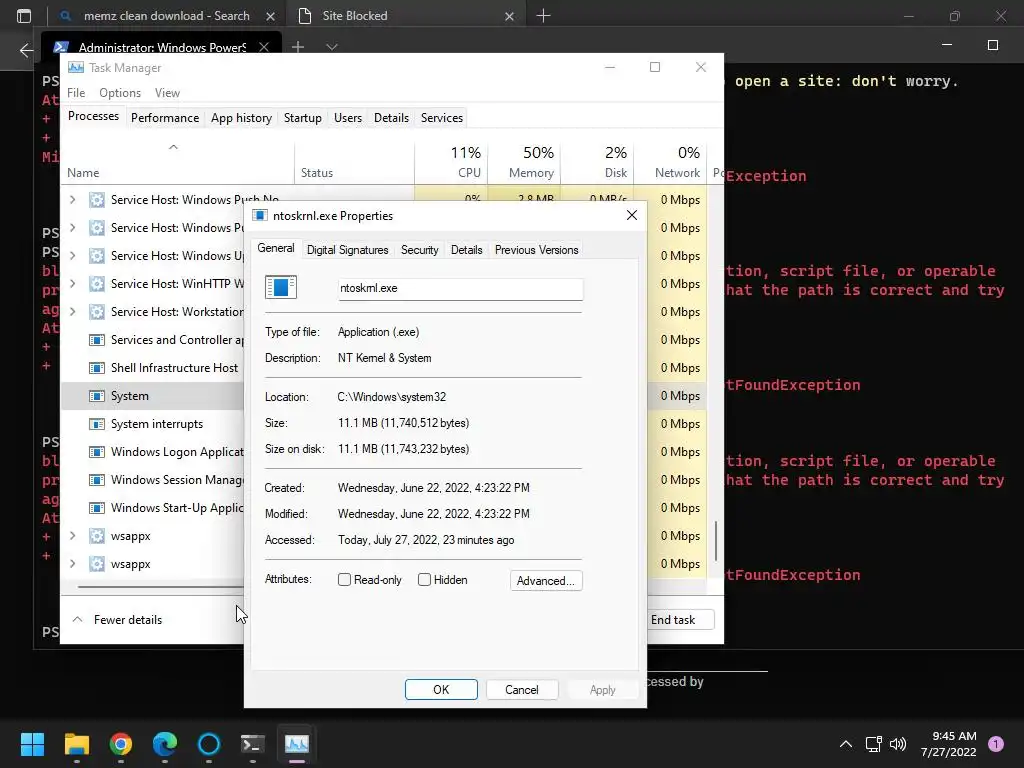Image resolution: width=1024 pixels, height=768 pixels.
Task: Open Task Manager View menu
Action: click(x=167, y=93)
